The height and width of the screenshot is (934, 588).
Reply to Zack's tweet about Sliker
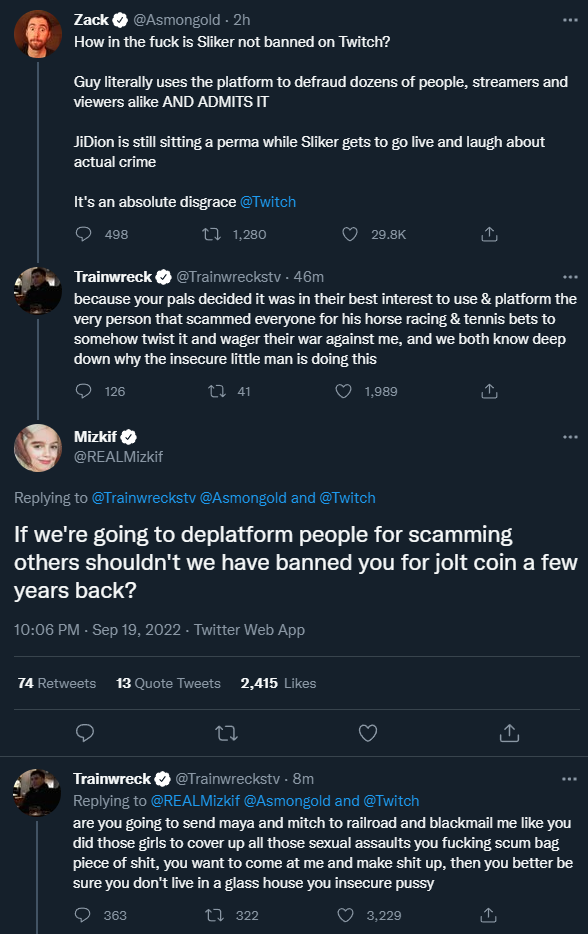tap(83, 234)
